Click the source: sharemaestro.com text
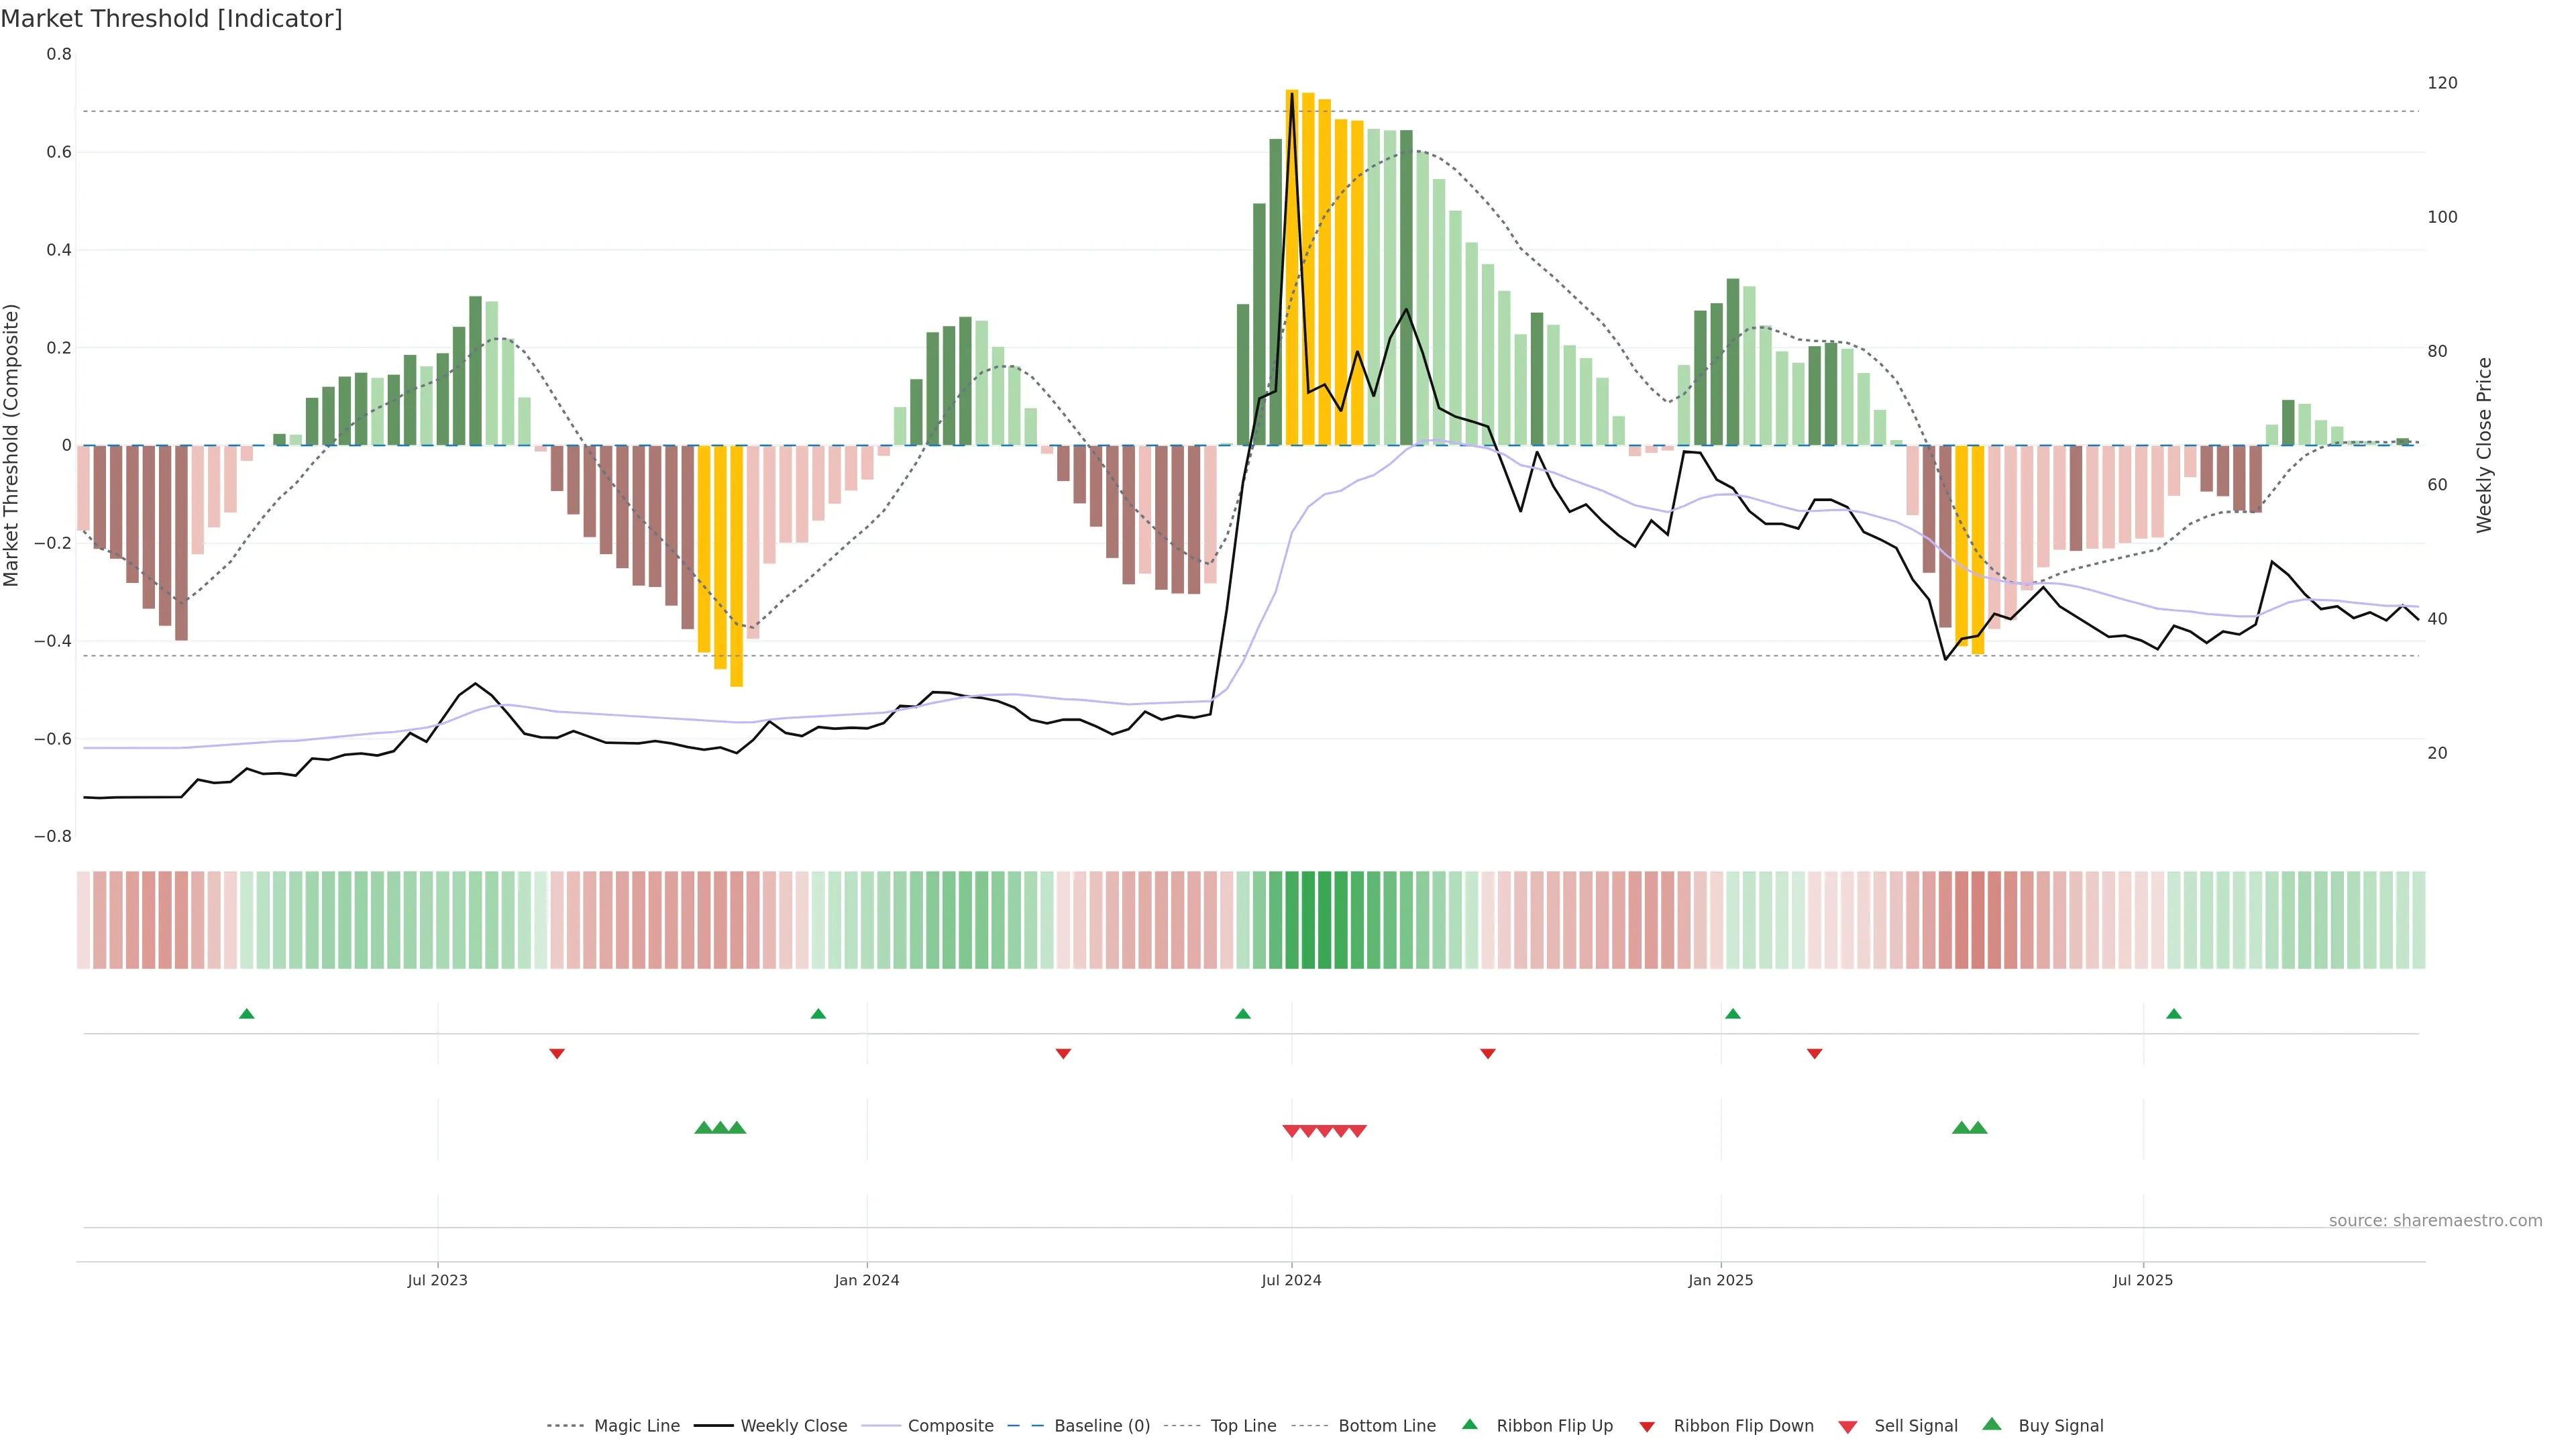This screenshot has height=1449, width=2576. pyautogui.click(x=2435, y=1221)
